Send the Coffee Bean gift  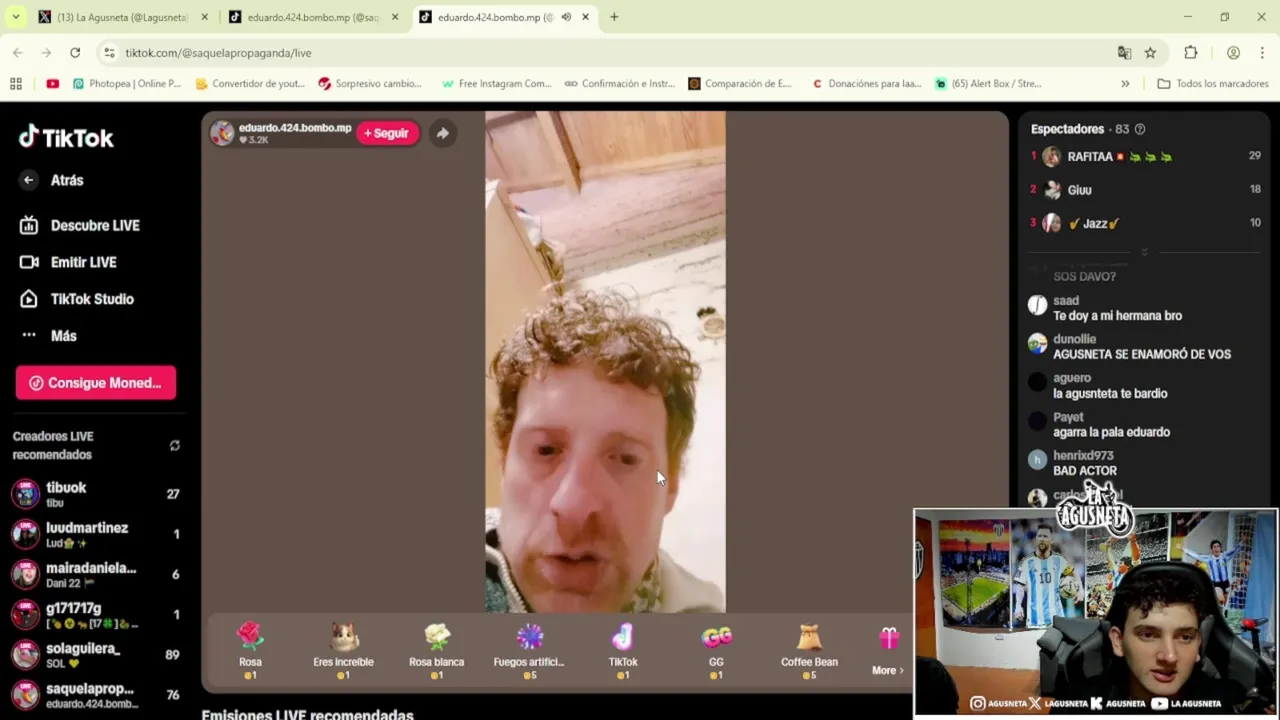coord(809,650)
